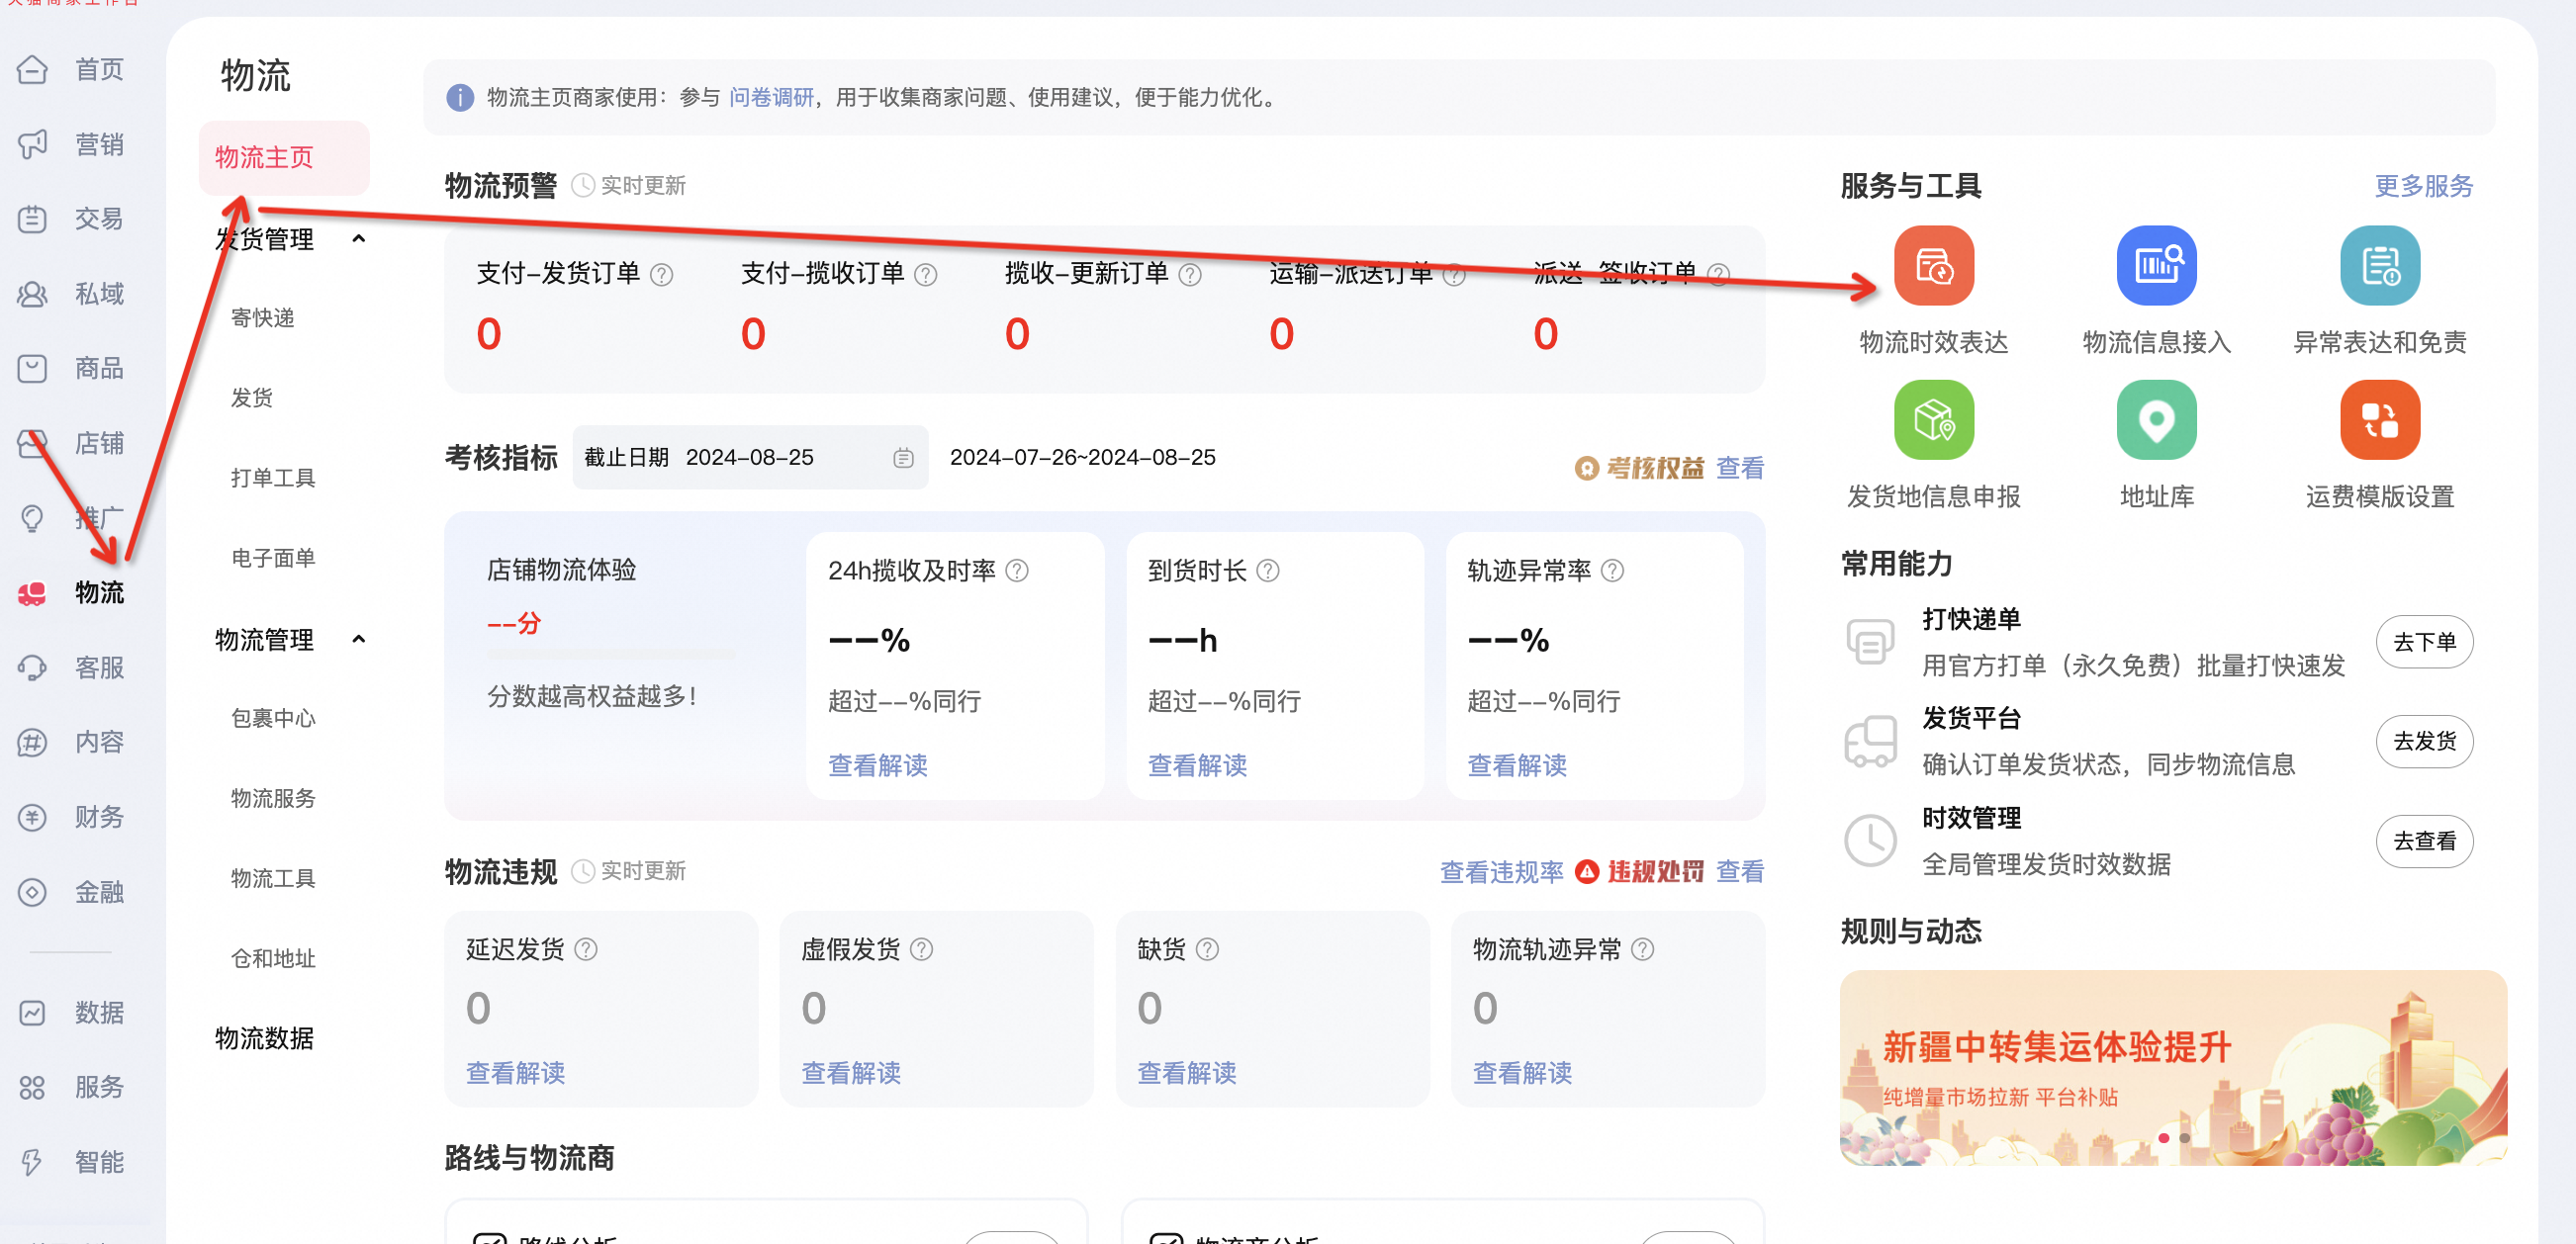The height and width of the screenshot is (1244, 2576).
Task: Click 查看解读 under 24h揽收及时率
Action: (877, 765)
